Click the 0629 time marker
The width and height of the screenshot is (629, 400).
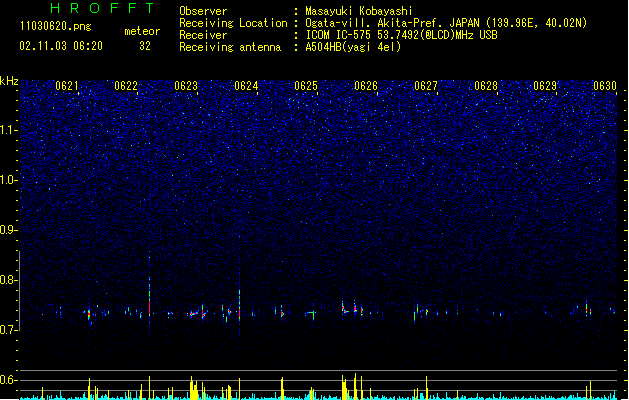point(545,86)
